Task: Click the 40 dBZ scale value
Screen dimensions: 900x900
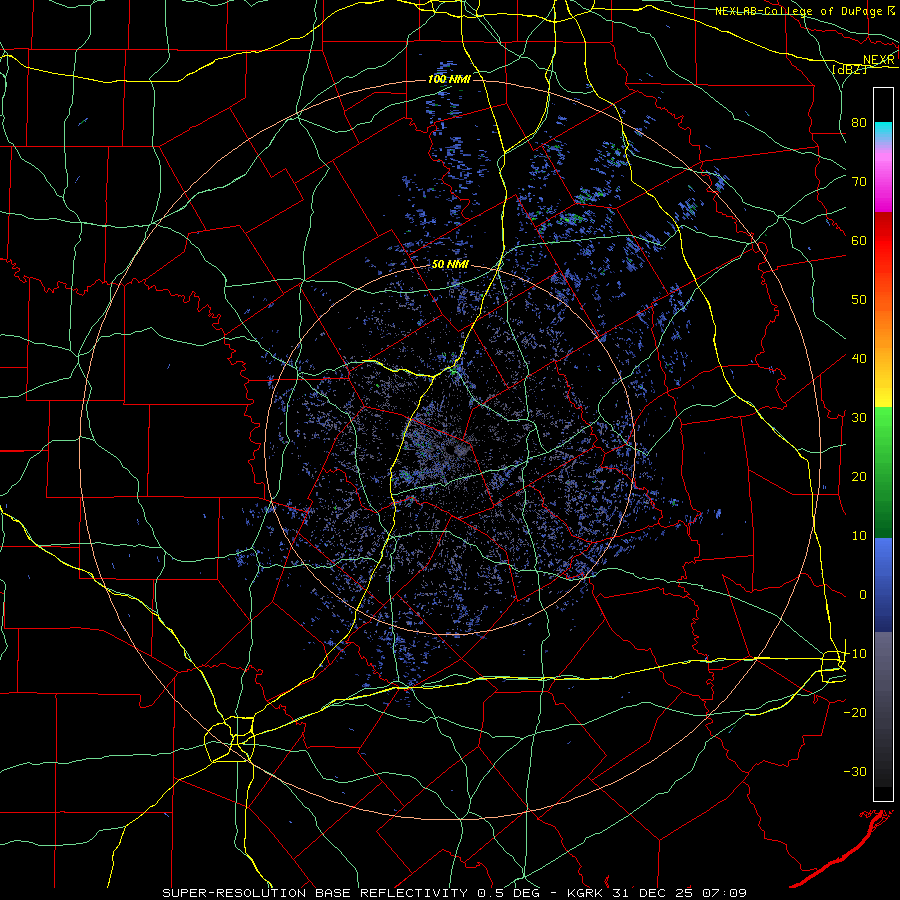Action: (x=859, y=359)
